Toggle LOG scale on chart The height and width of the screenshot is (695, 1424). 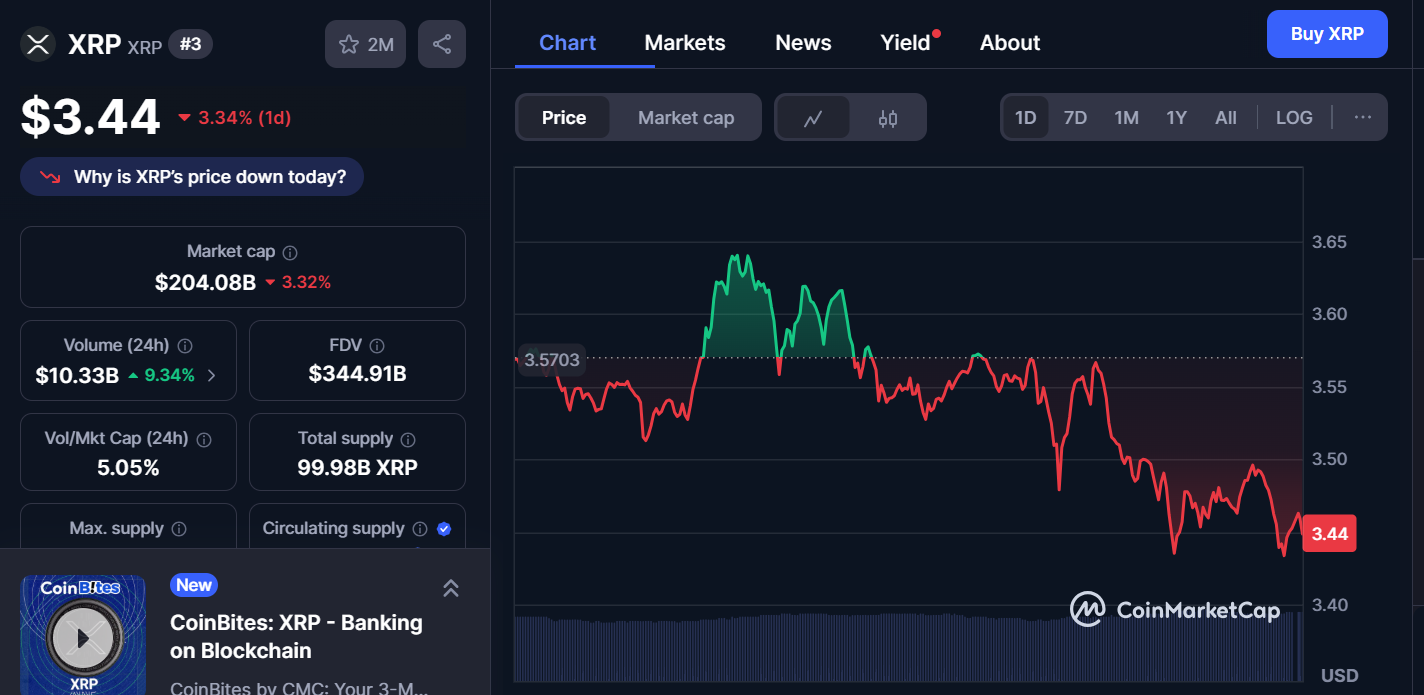(x=1294, y=118)
